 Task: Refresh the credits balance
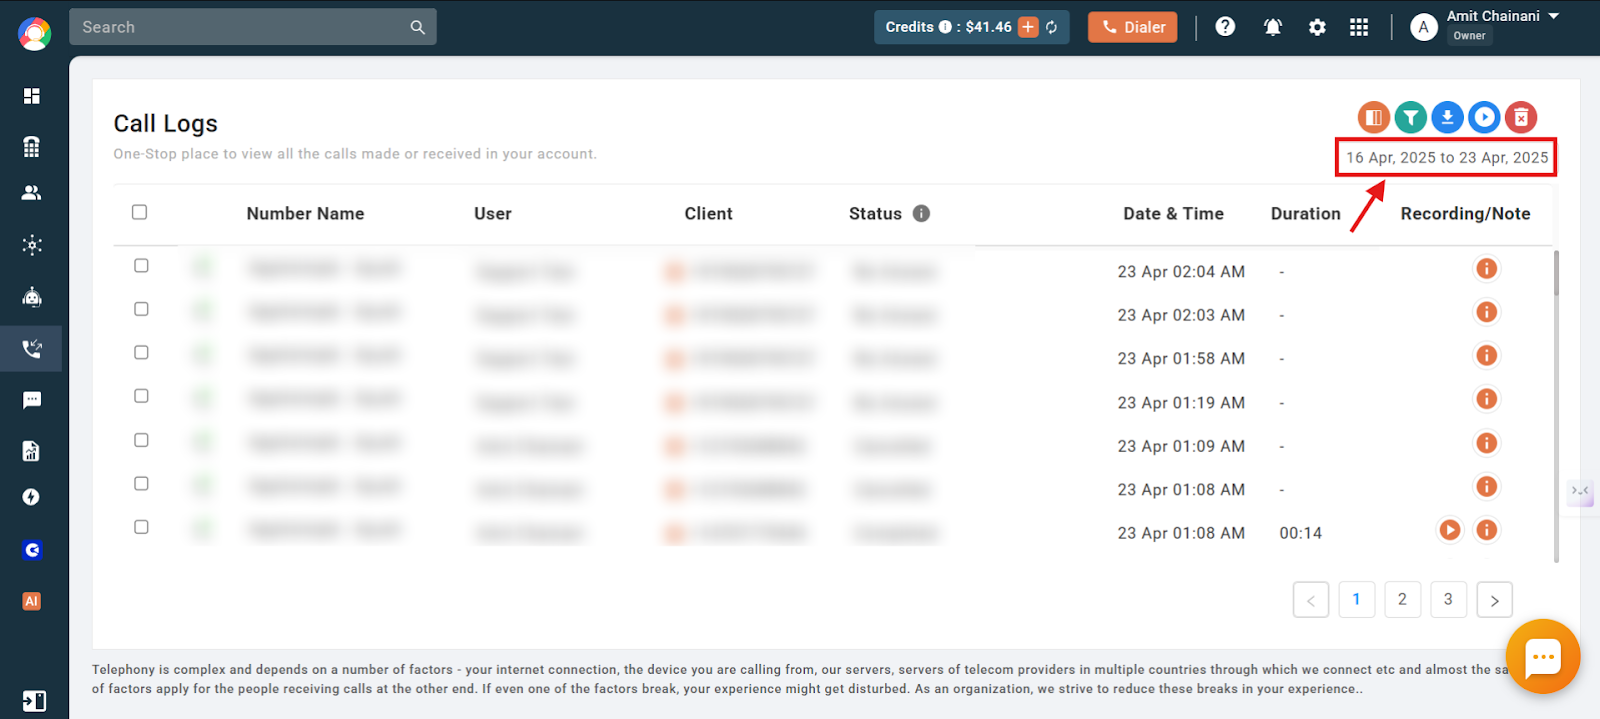1052,27
